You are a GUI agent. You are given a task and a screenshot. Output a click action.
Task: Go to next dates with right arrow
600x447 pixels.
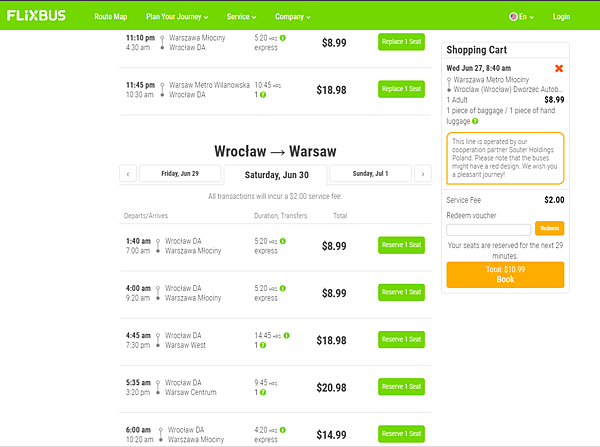point(423,174)
